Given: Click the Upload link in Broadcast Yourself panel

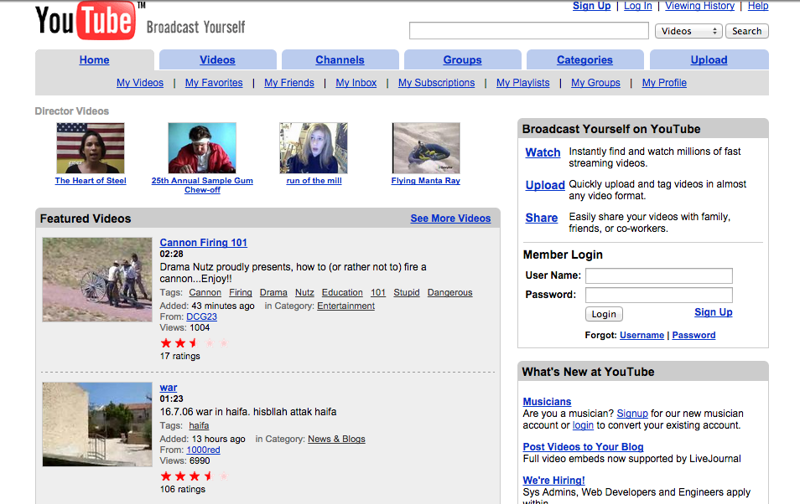Looking at the screenshot, I should click(545, 185).
